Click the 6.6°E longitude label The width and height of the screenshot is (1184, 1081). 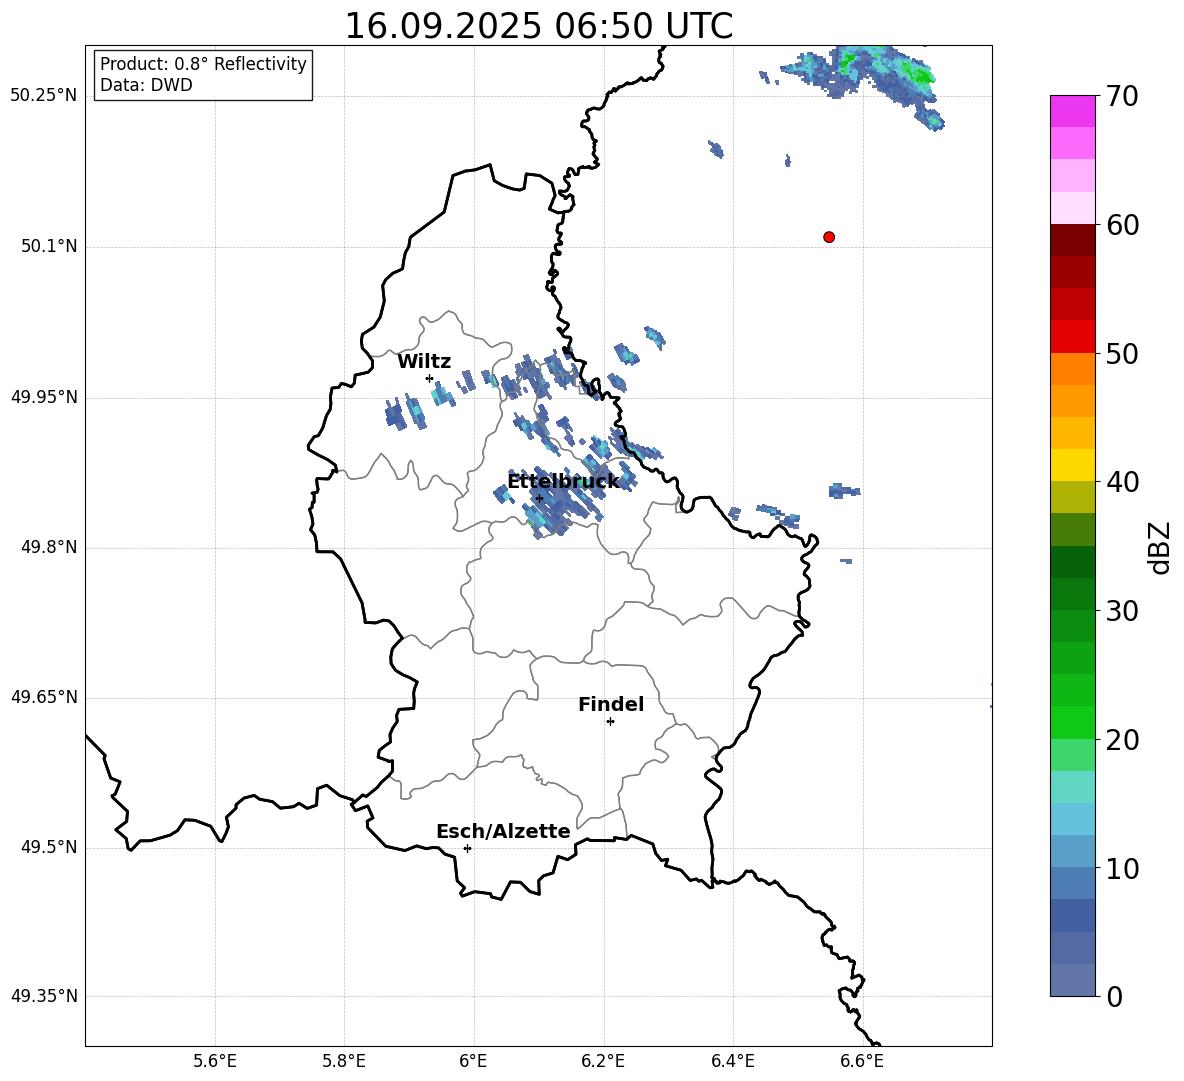click(862, 1061)
